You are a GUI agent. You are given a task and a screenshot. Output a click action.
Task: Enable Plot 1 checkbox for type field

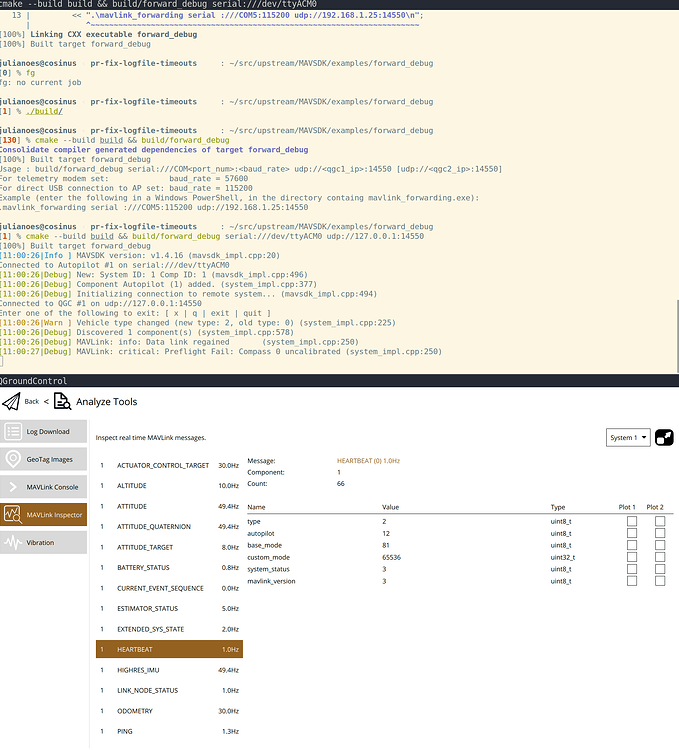point(631,522)
